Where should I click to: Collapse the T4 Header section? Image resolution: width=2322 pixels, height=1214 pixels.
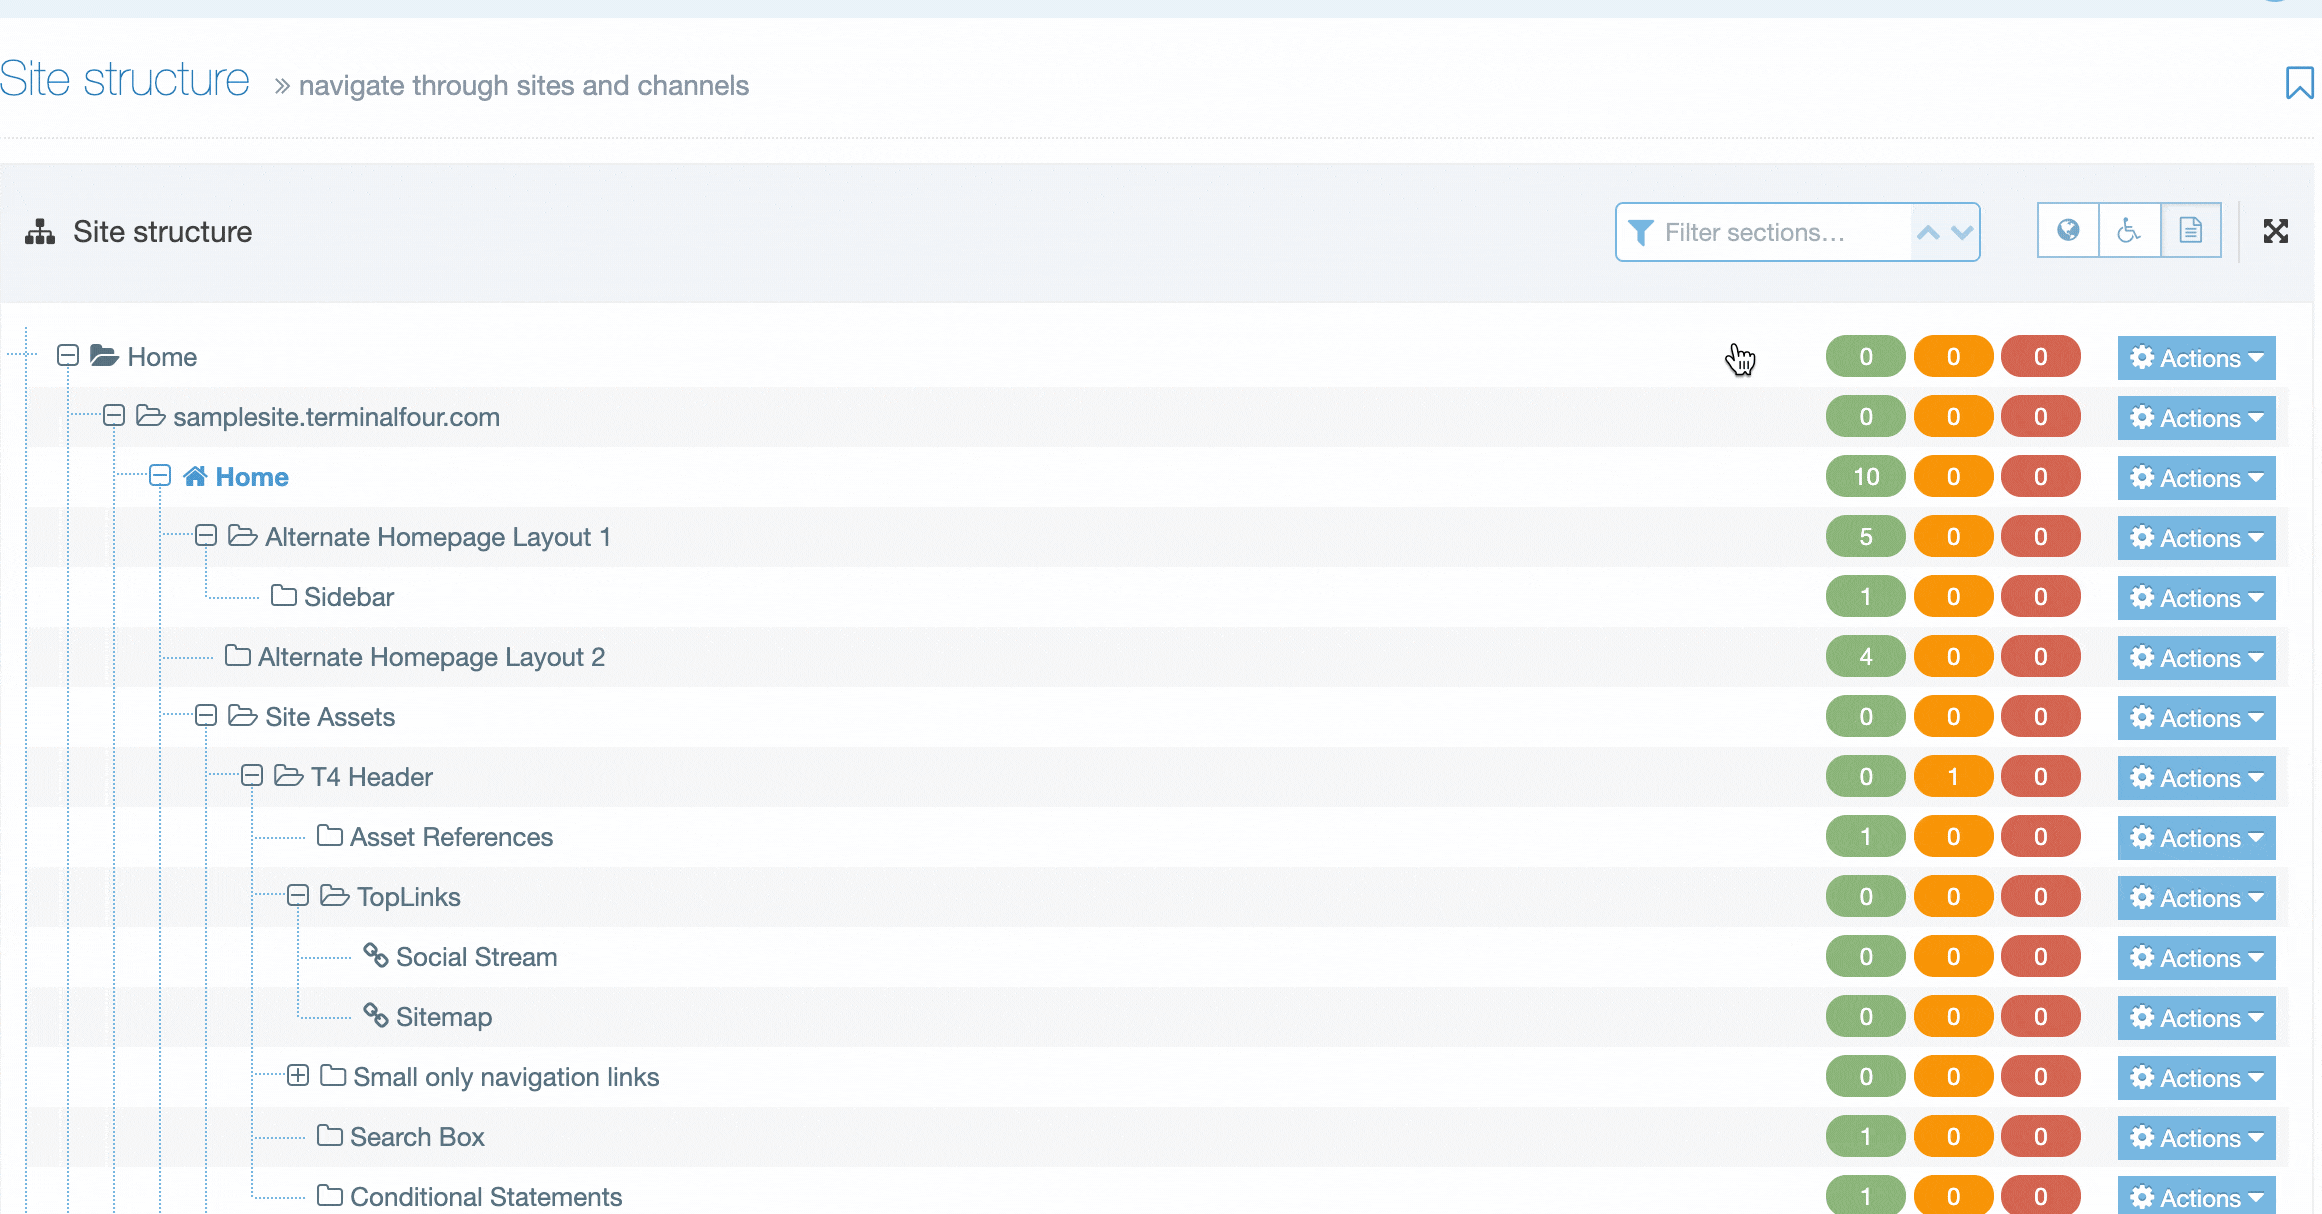[x=252, y=776]
